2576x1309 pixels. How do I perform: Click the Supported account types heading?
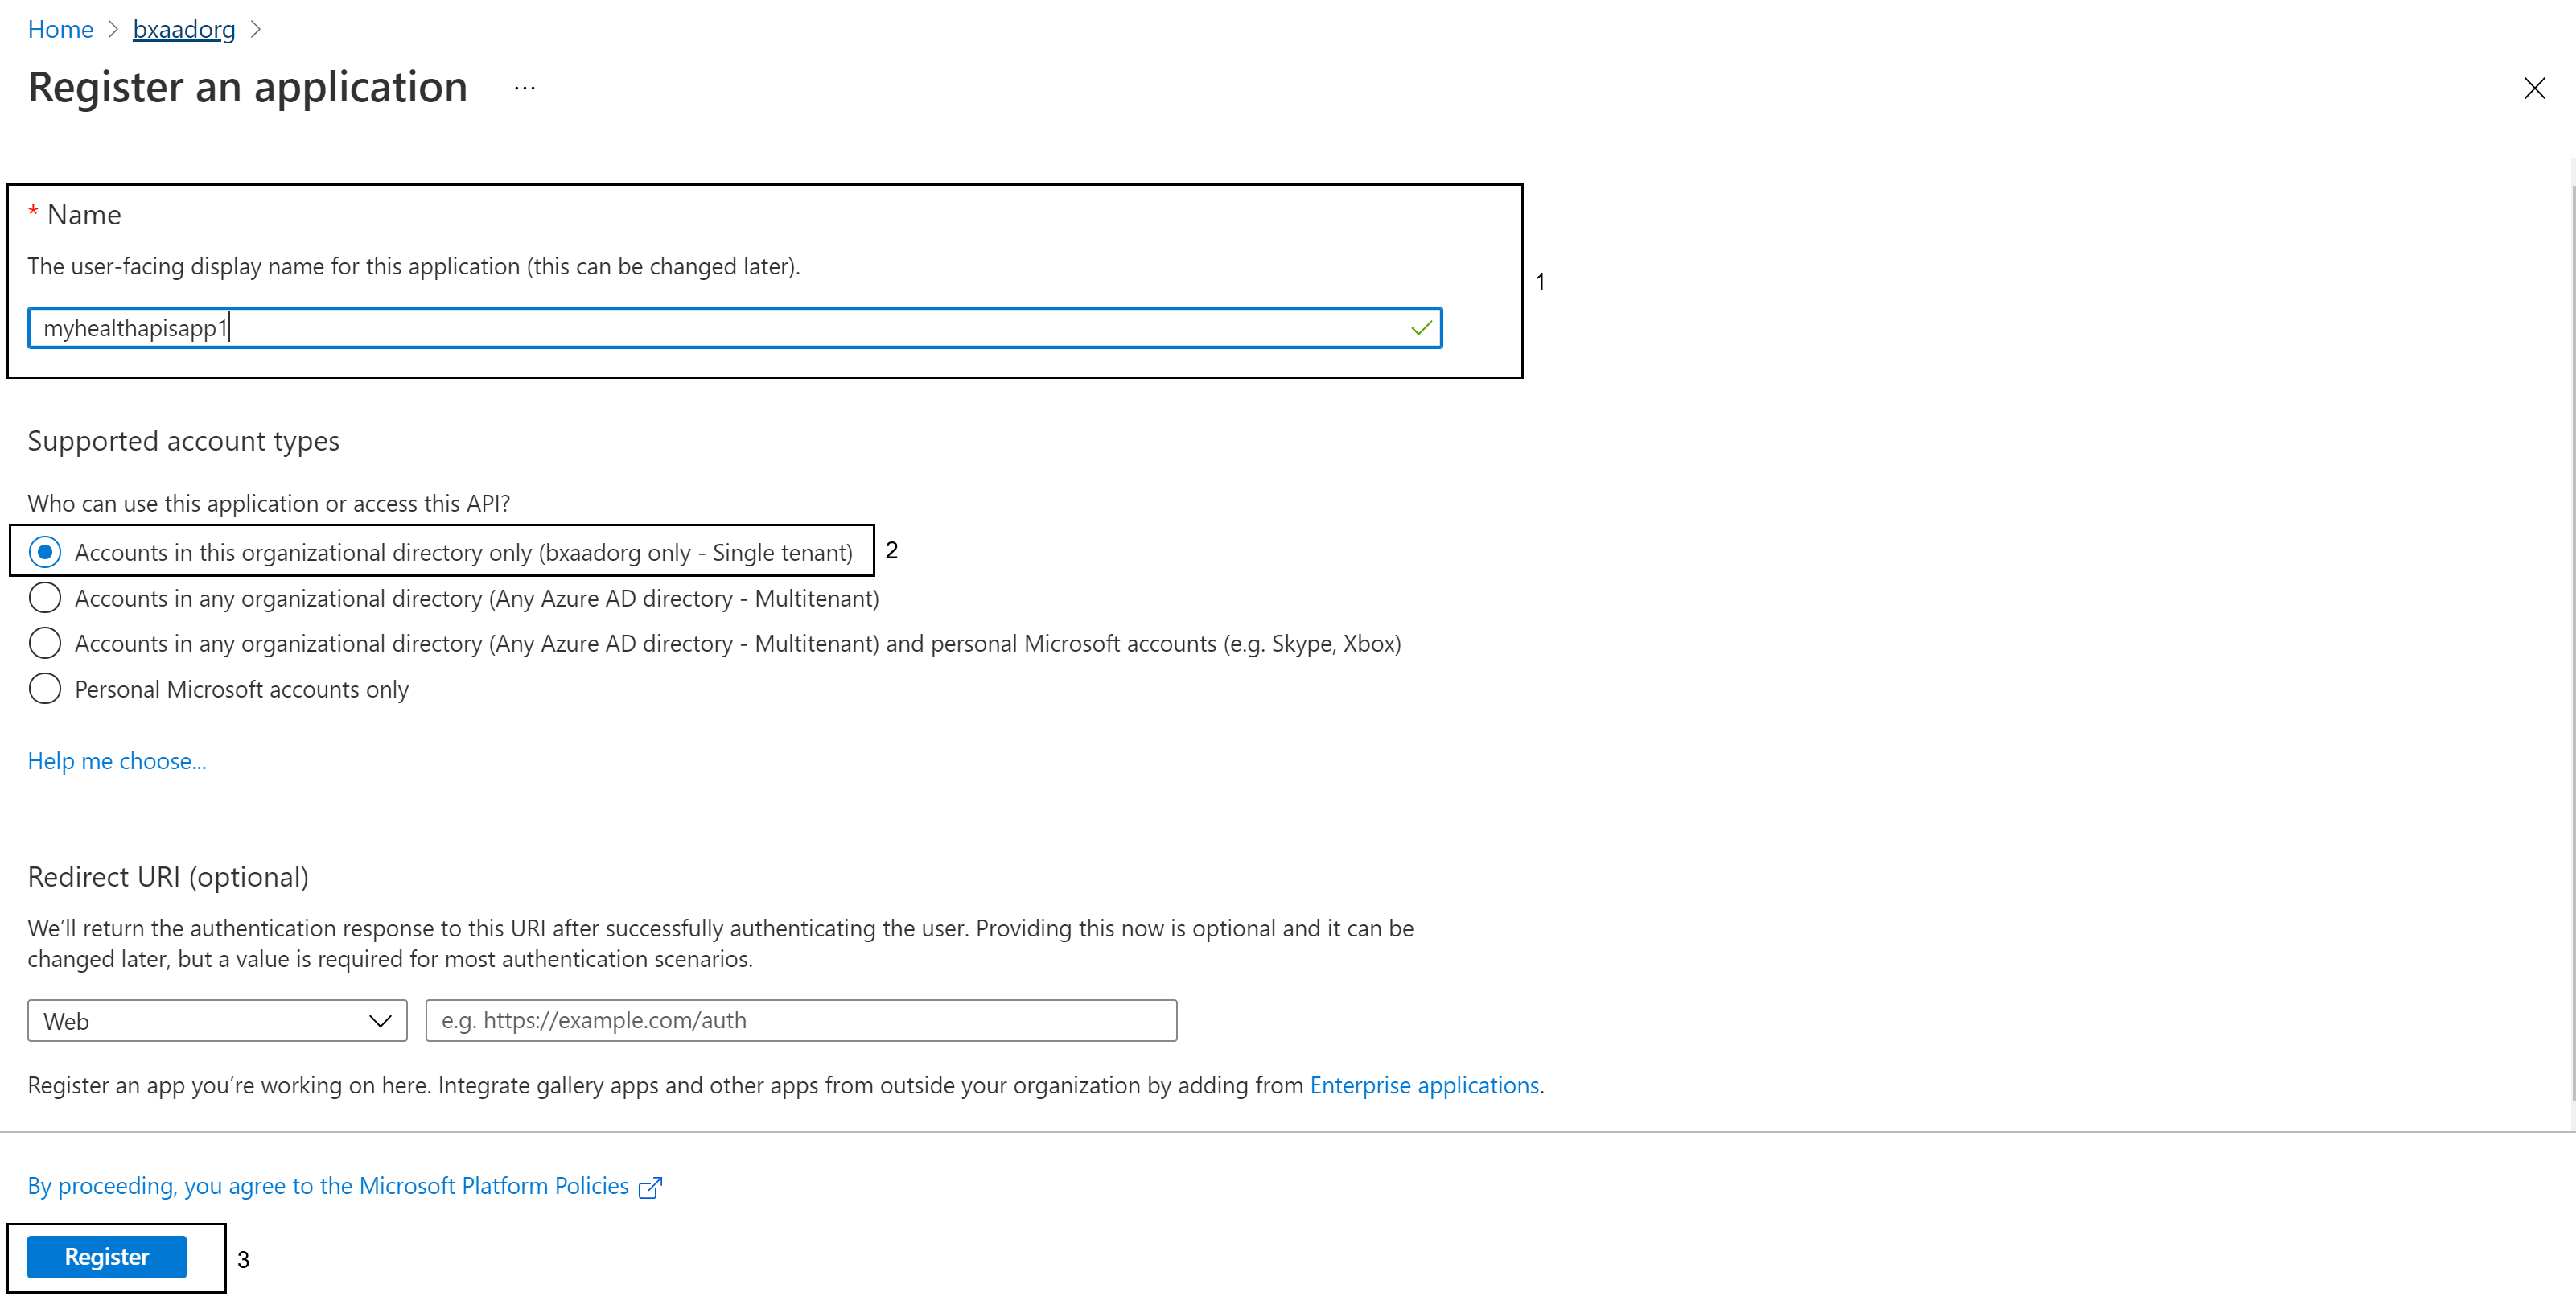pos(183,441)
